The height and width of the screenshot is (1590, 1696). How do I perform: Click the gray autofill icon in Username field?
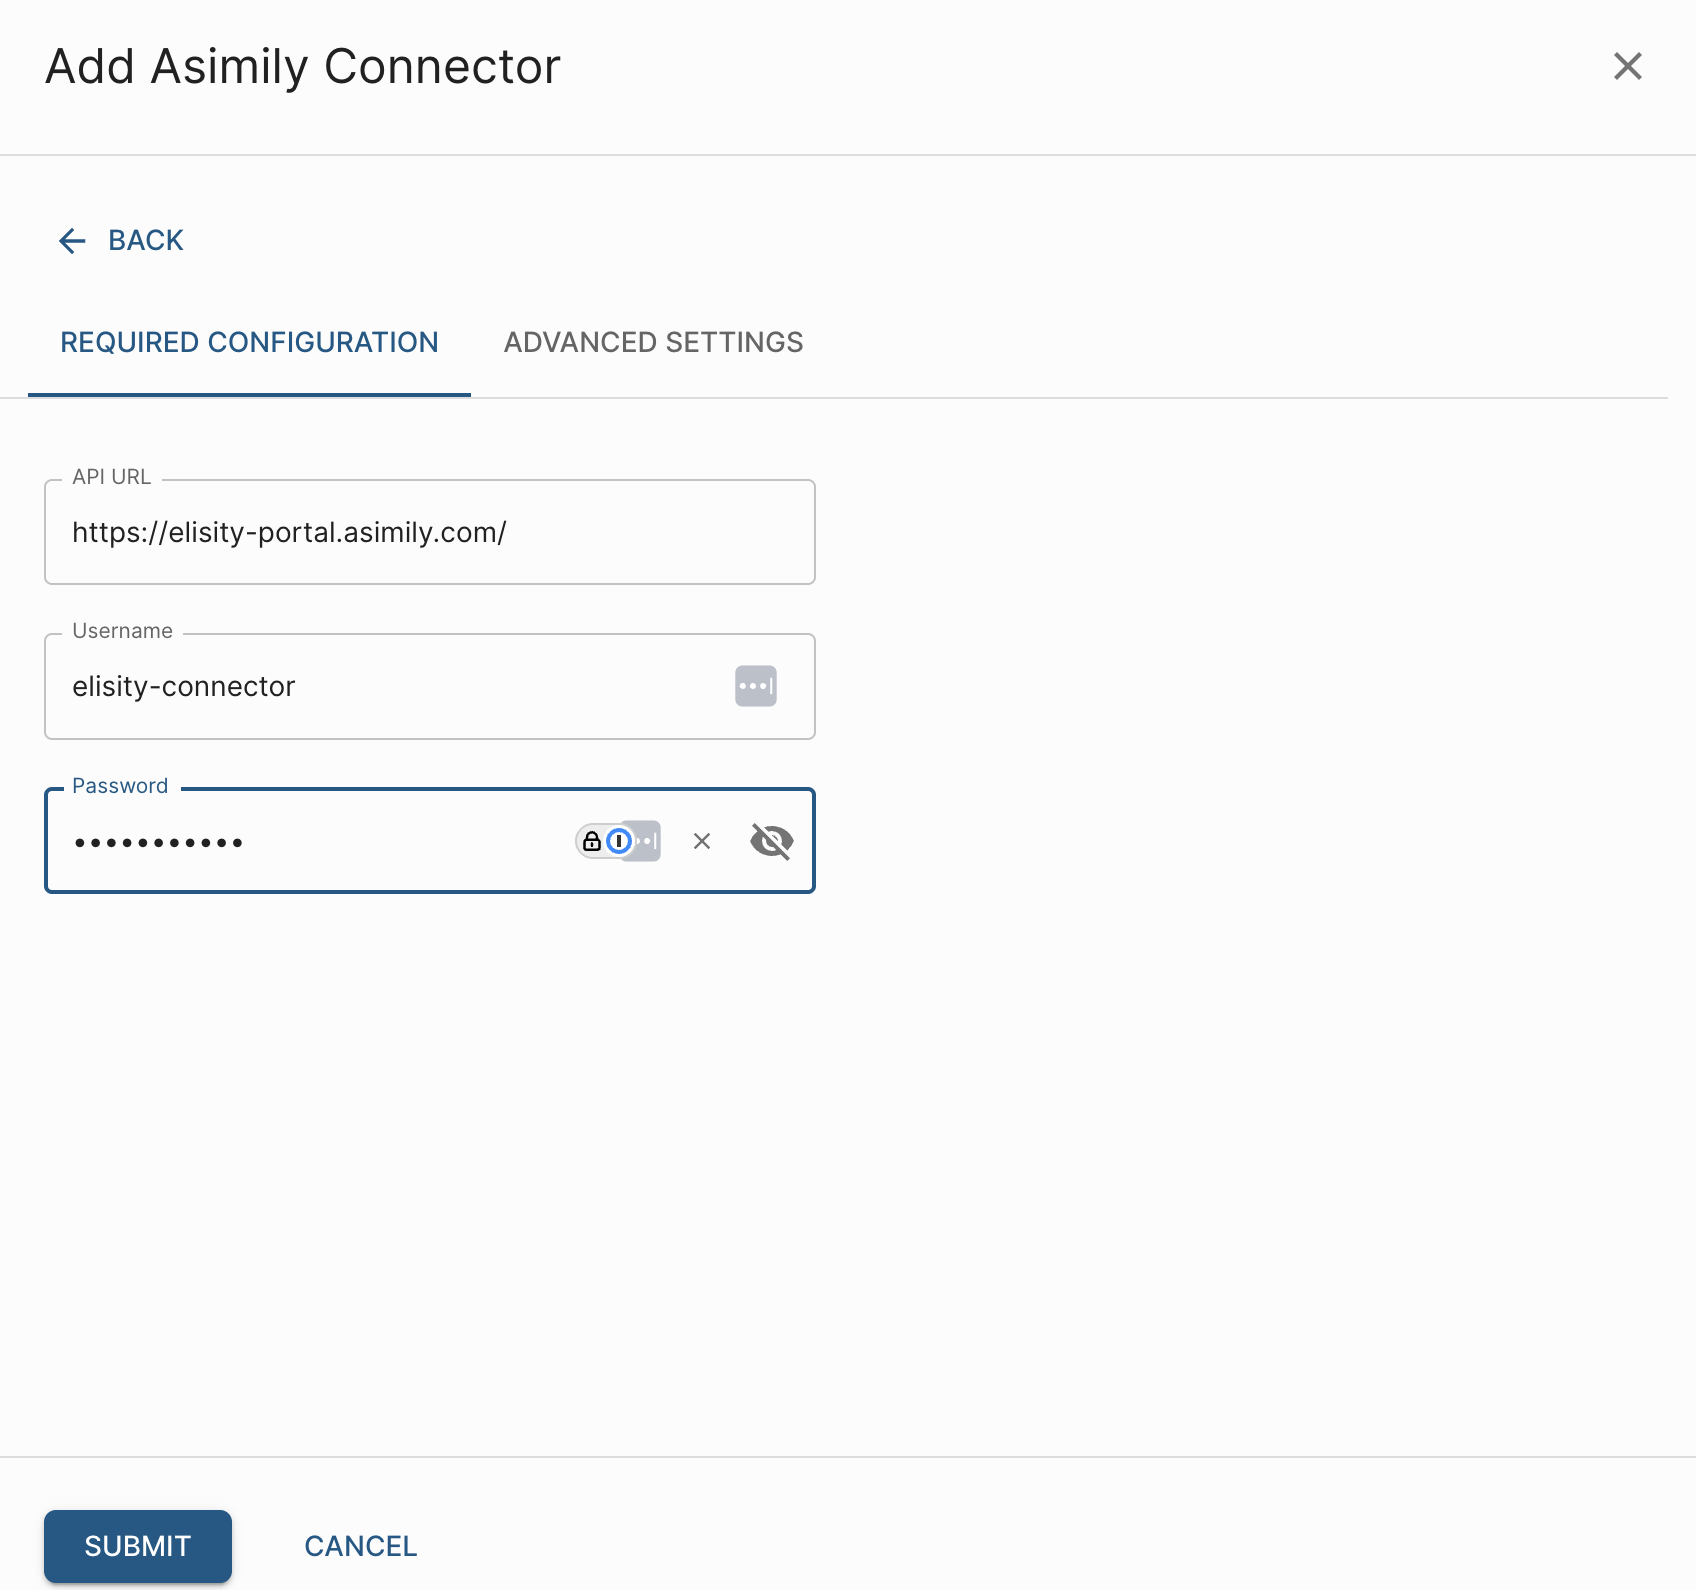[756, 686]
